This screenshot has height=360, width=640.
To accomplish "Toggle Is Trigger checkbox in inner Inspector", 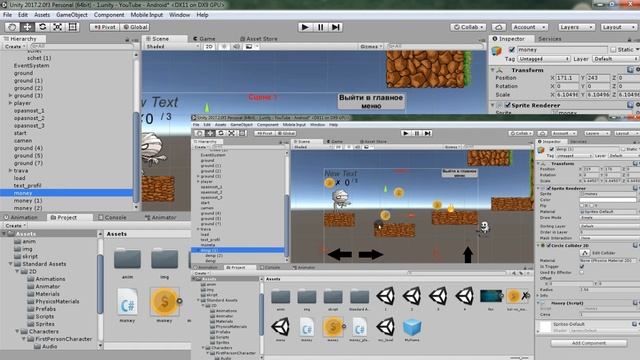I will pos(582,266).
